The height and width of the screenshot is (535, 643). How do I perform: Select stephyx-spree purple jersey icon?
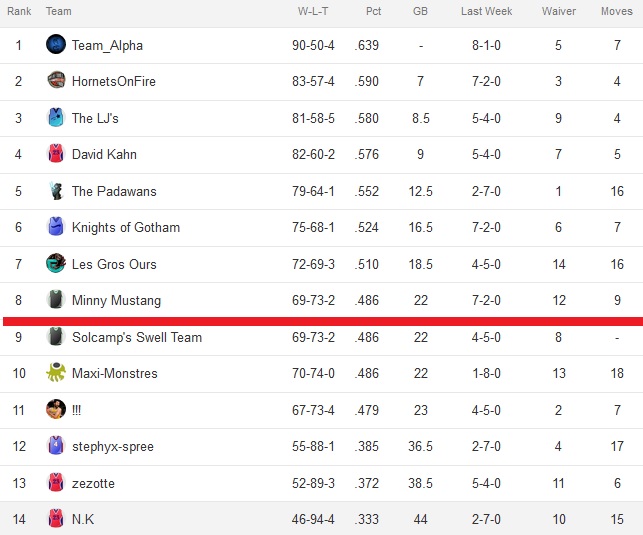tap(56, 446)
